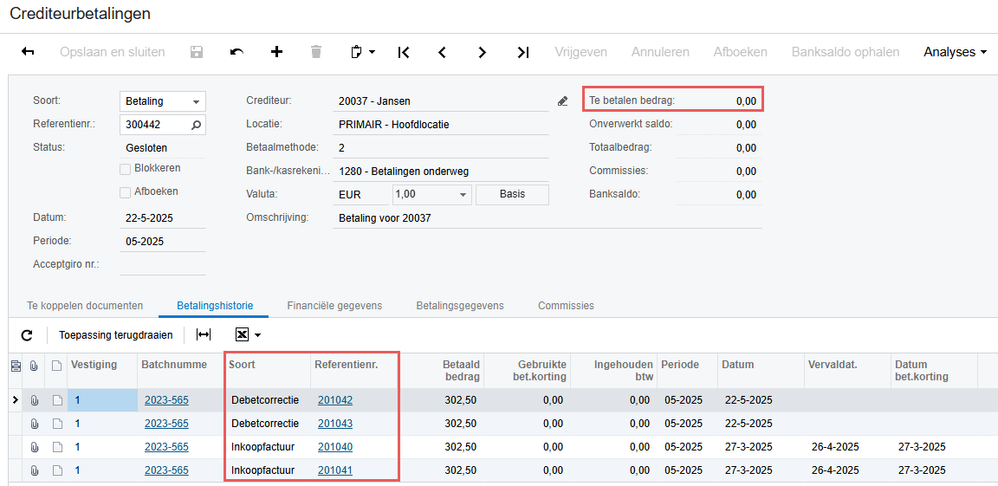Viewport: 998px width, 486px height.
Task: Switch to Te koppelen documenten tab
Action: (x=85, y=306)
